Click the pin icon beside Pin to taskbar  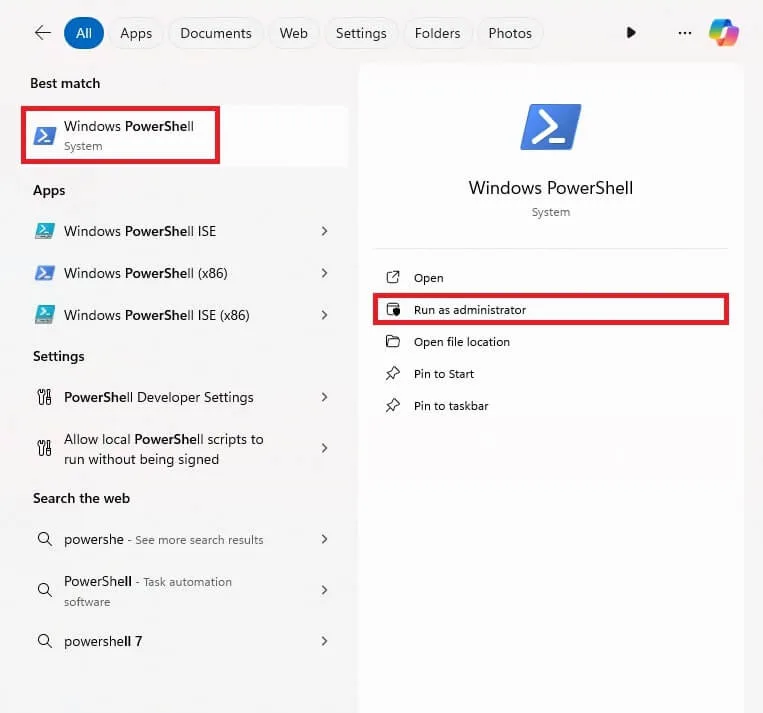pyautogui.click(x=393, y=405)
